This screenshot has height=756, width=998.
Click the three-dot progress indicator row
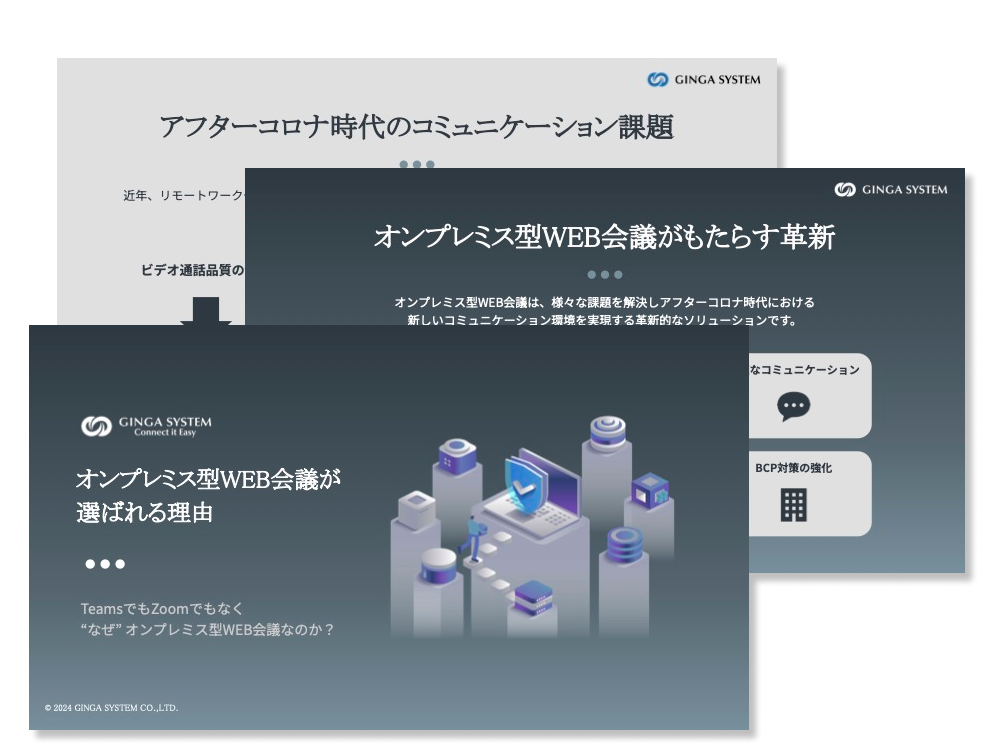coord(104,562)
